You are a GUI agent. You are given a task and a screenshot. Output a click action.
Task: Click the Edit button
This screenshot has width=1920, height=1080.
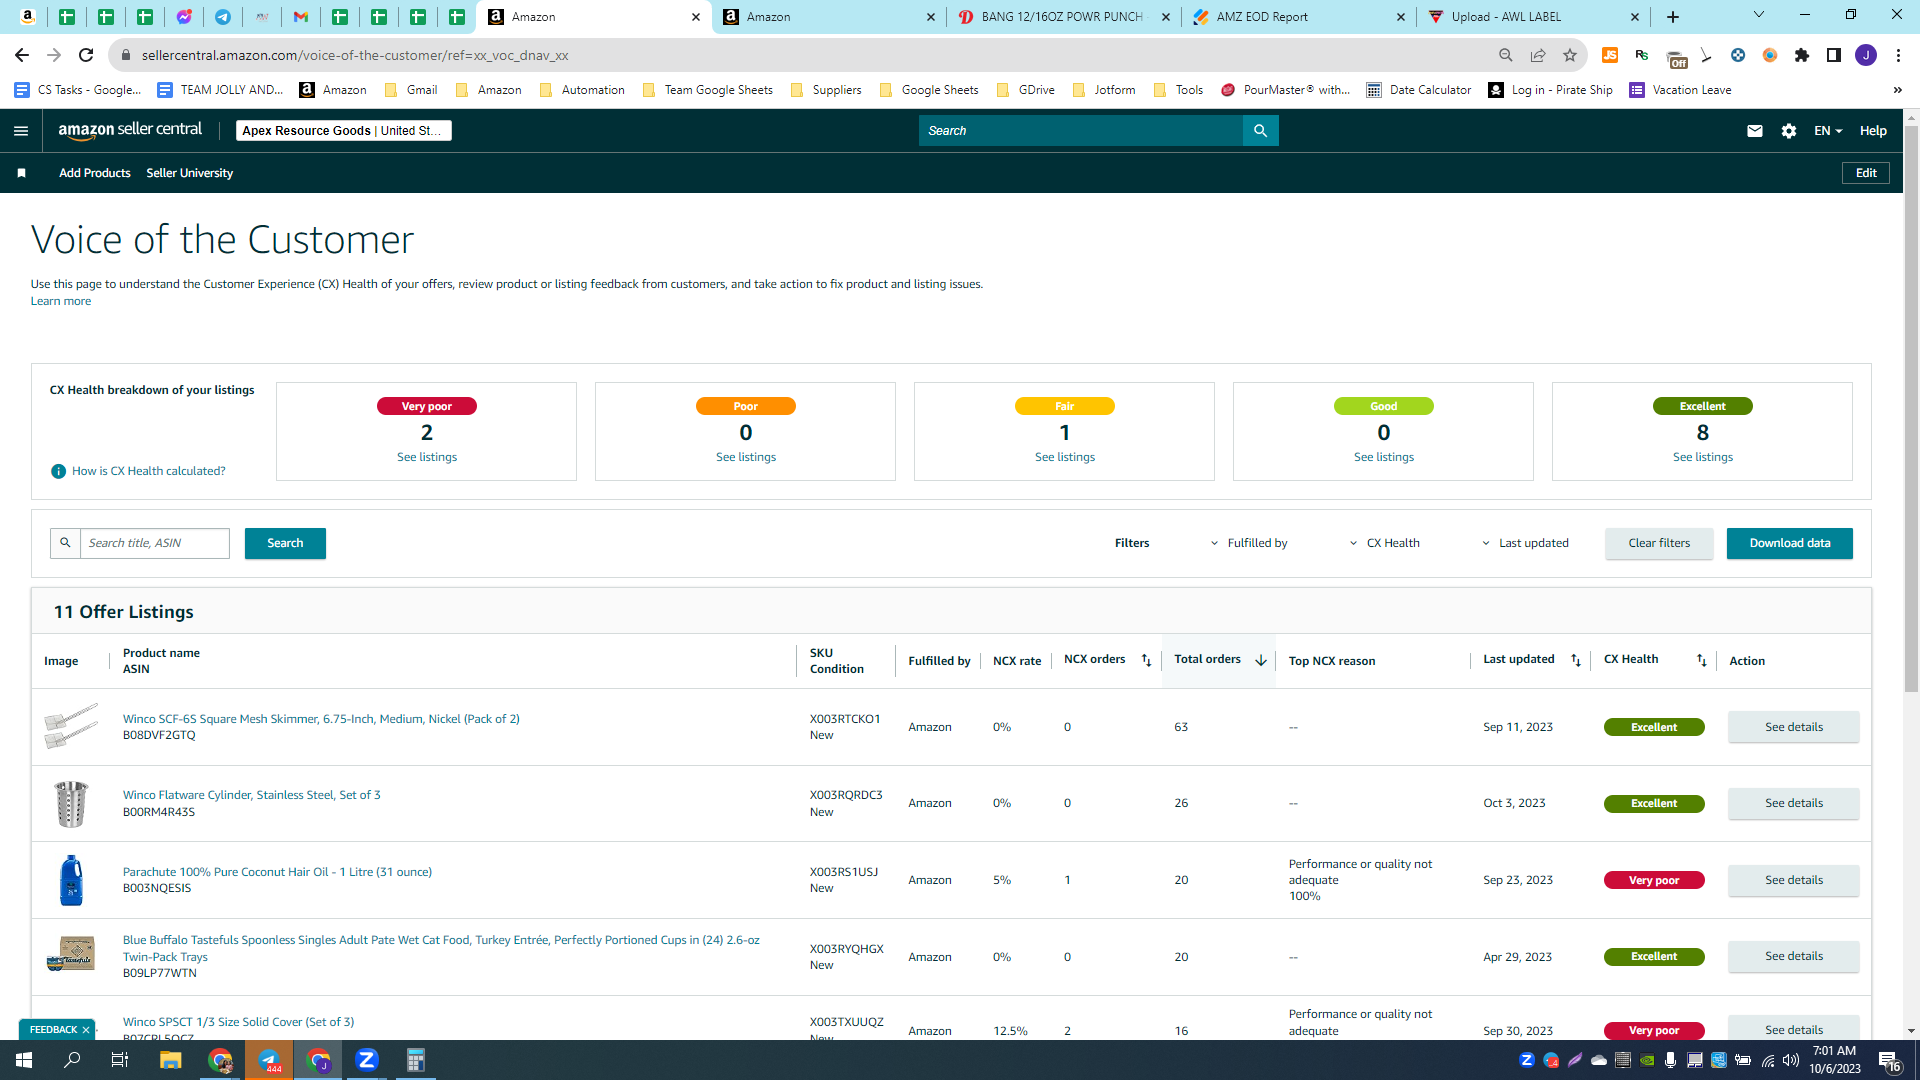[1866, 173]
